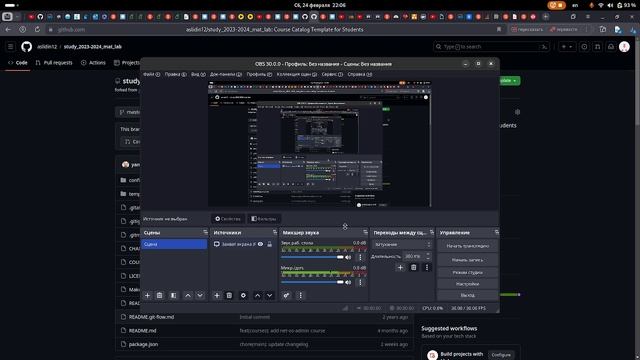Open source Filters button above docks

264,219
